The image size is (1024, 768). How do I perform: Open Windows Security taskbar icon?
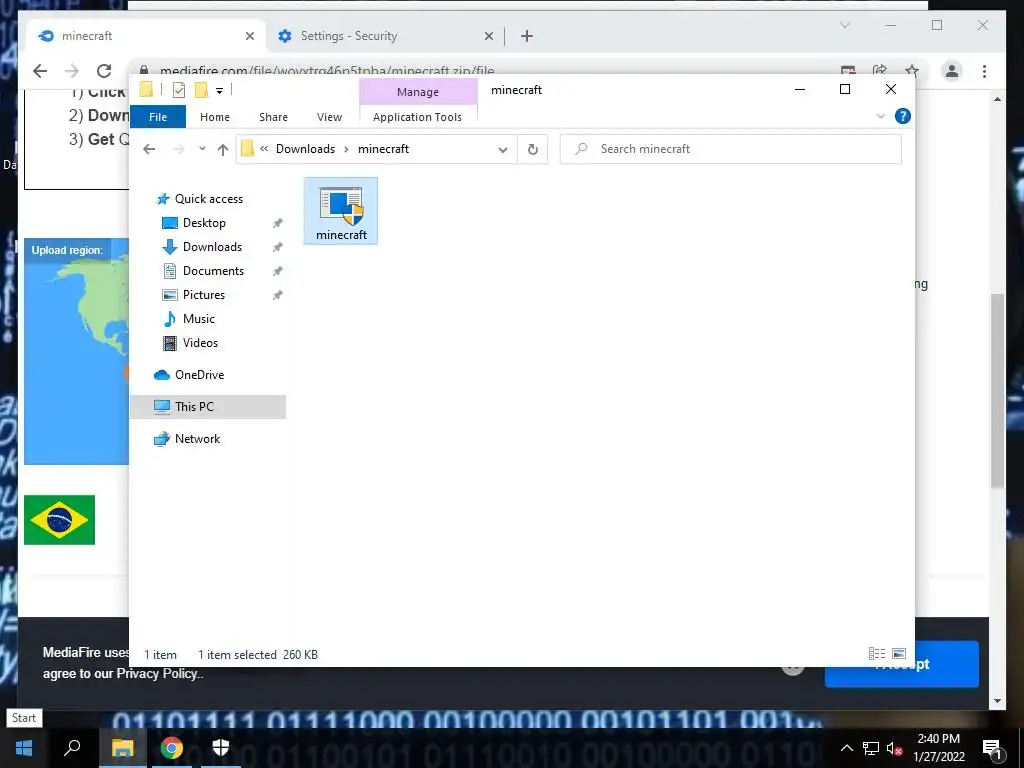click(221, 747)
